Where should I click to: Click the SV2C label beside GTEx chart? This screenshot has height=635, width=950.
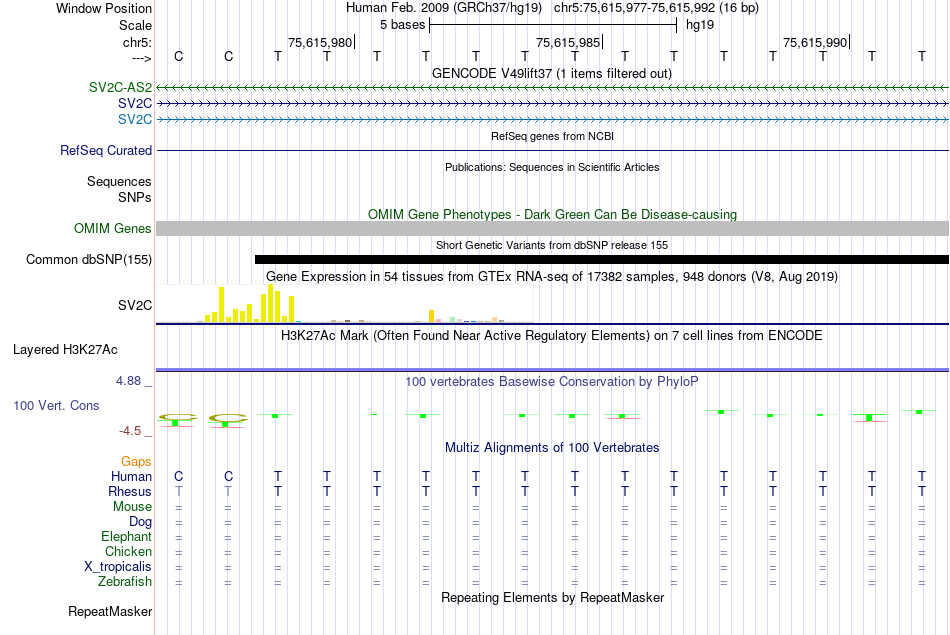coord(135,305)
